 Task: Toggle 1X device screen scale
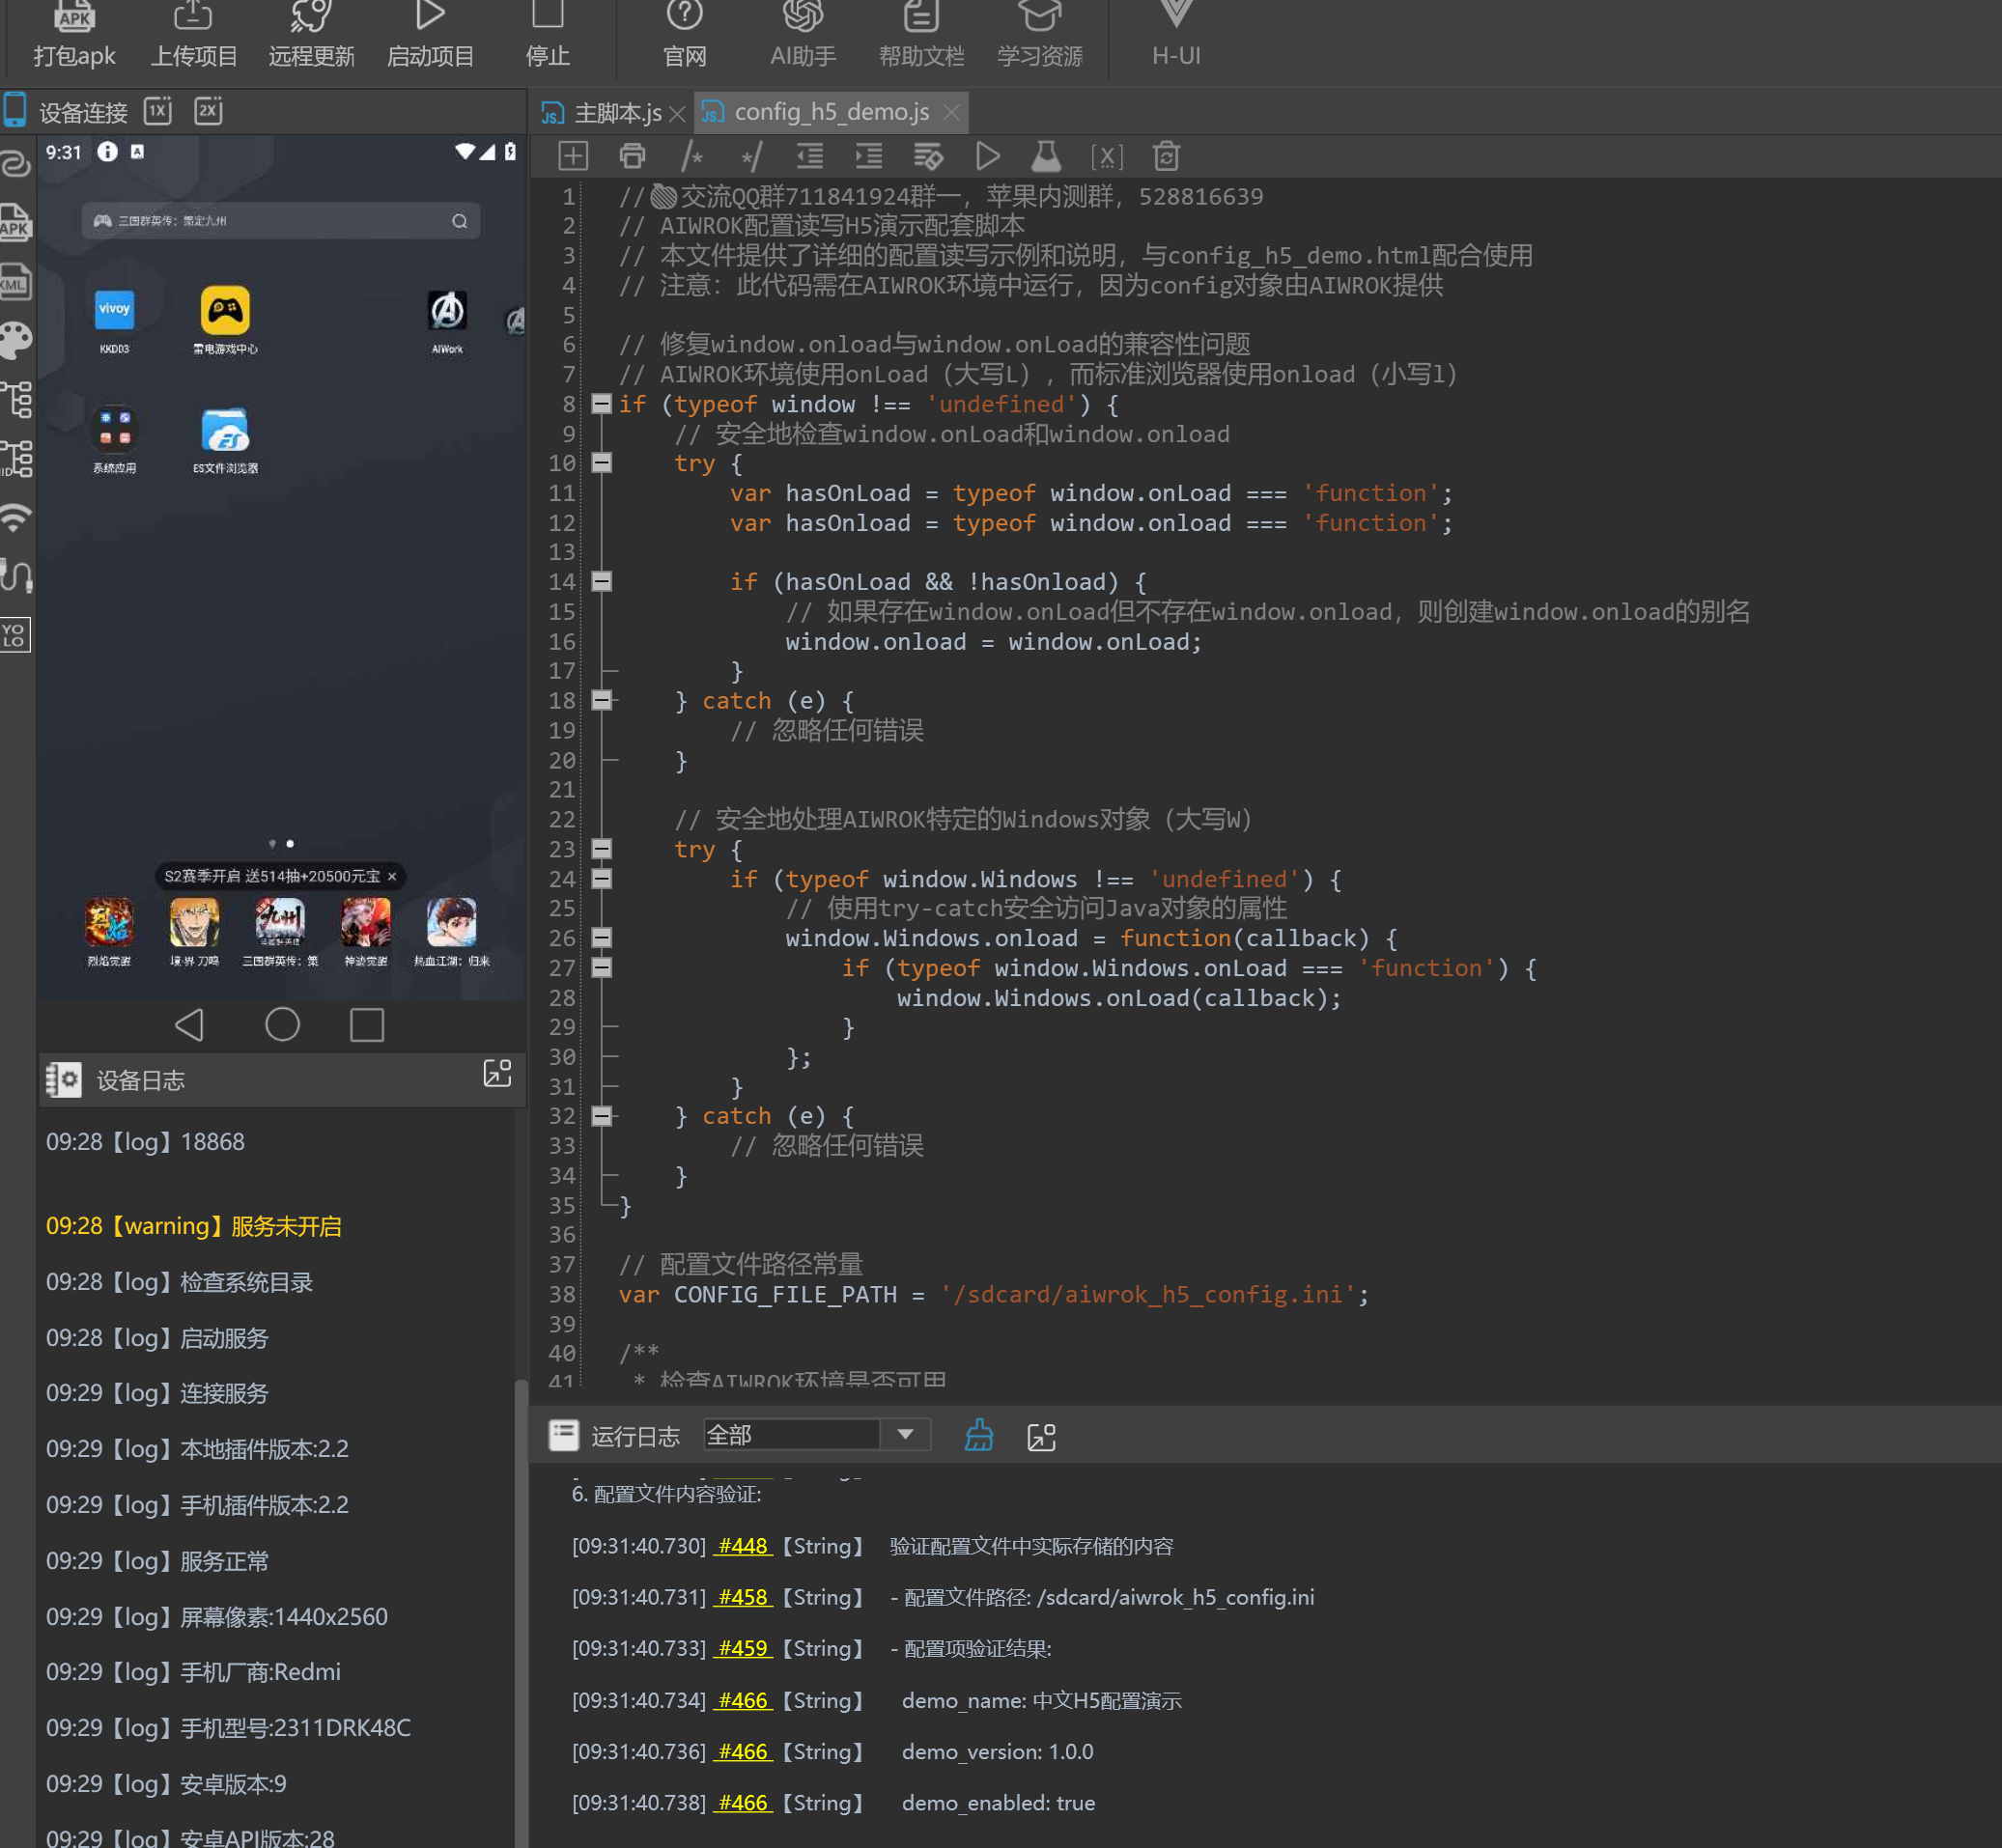pyautogui.click(x=158, y=111)
